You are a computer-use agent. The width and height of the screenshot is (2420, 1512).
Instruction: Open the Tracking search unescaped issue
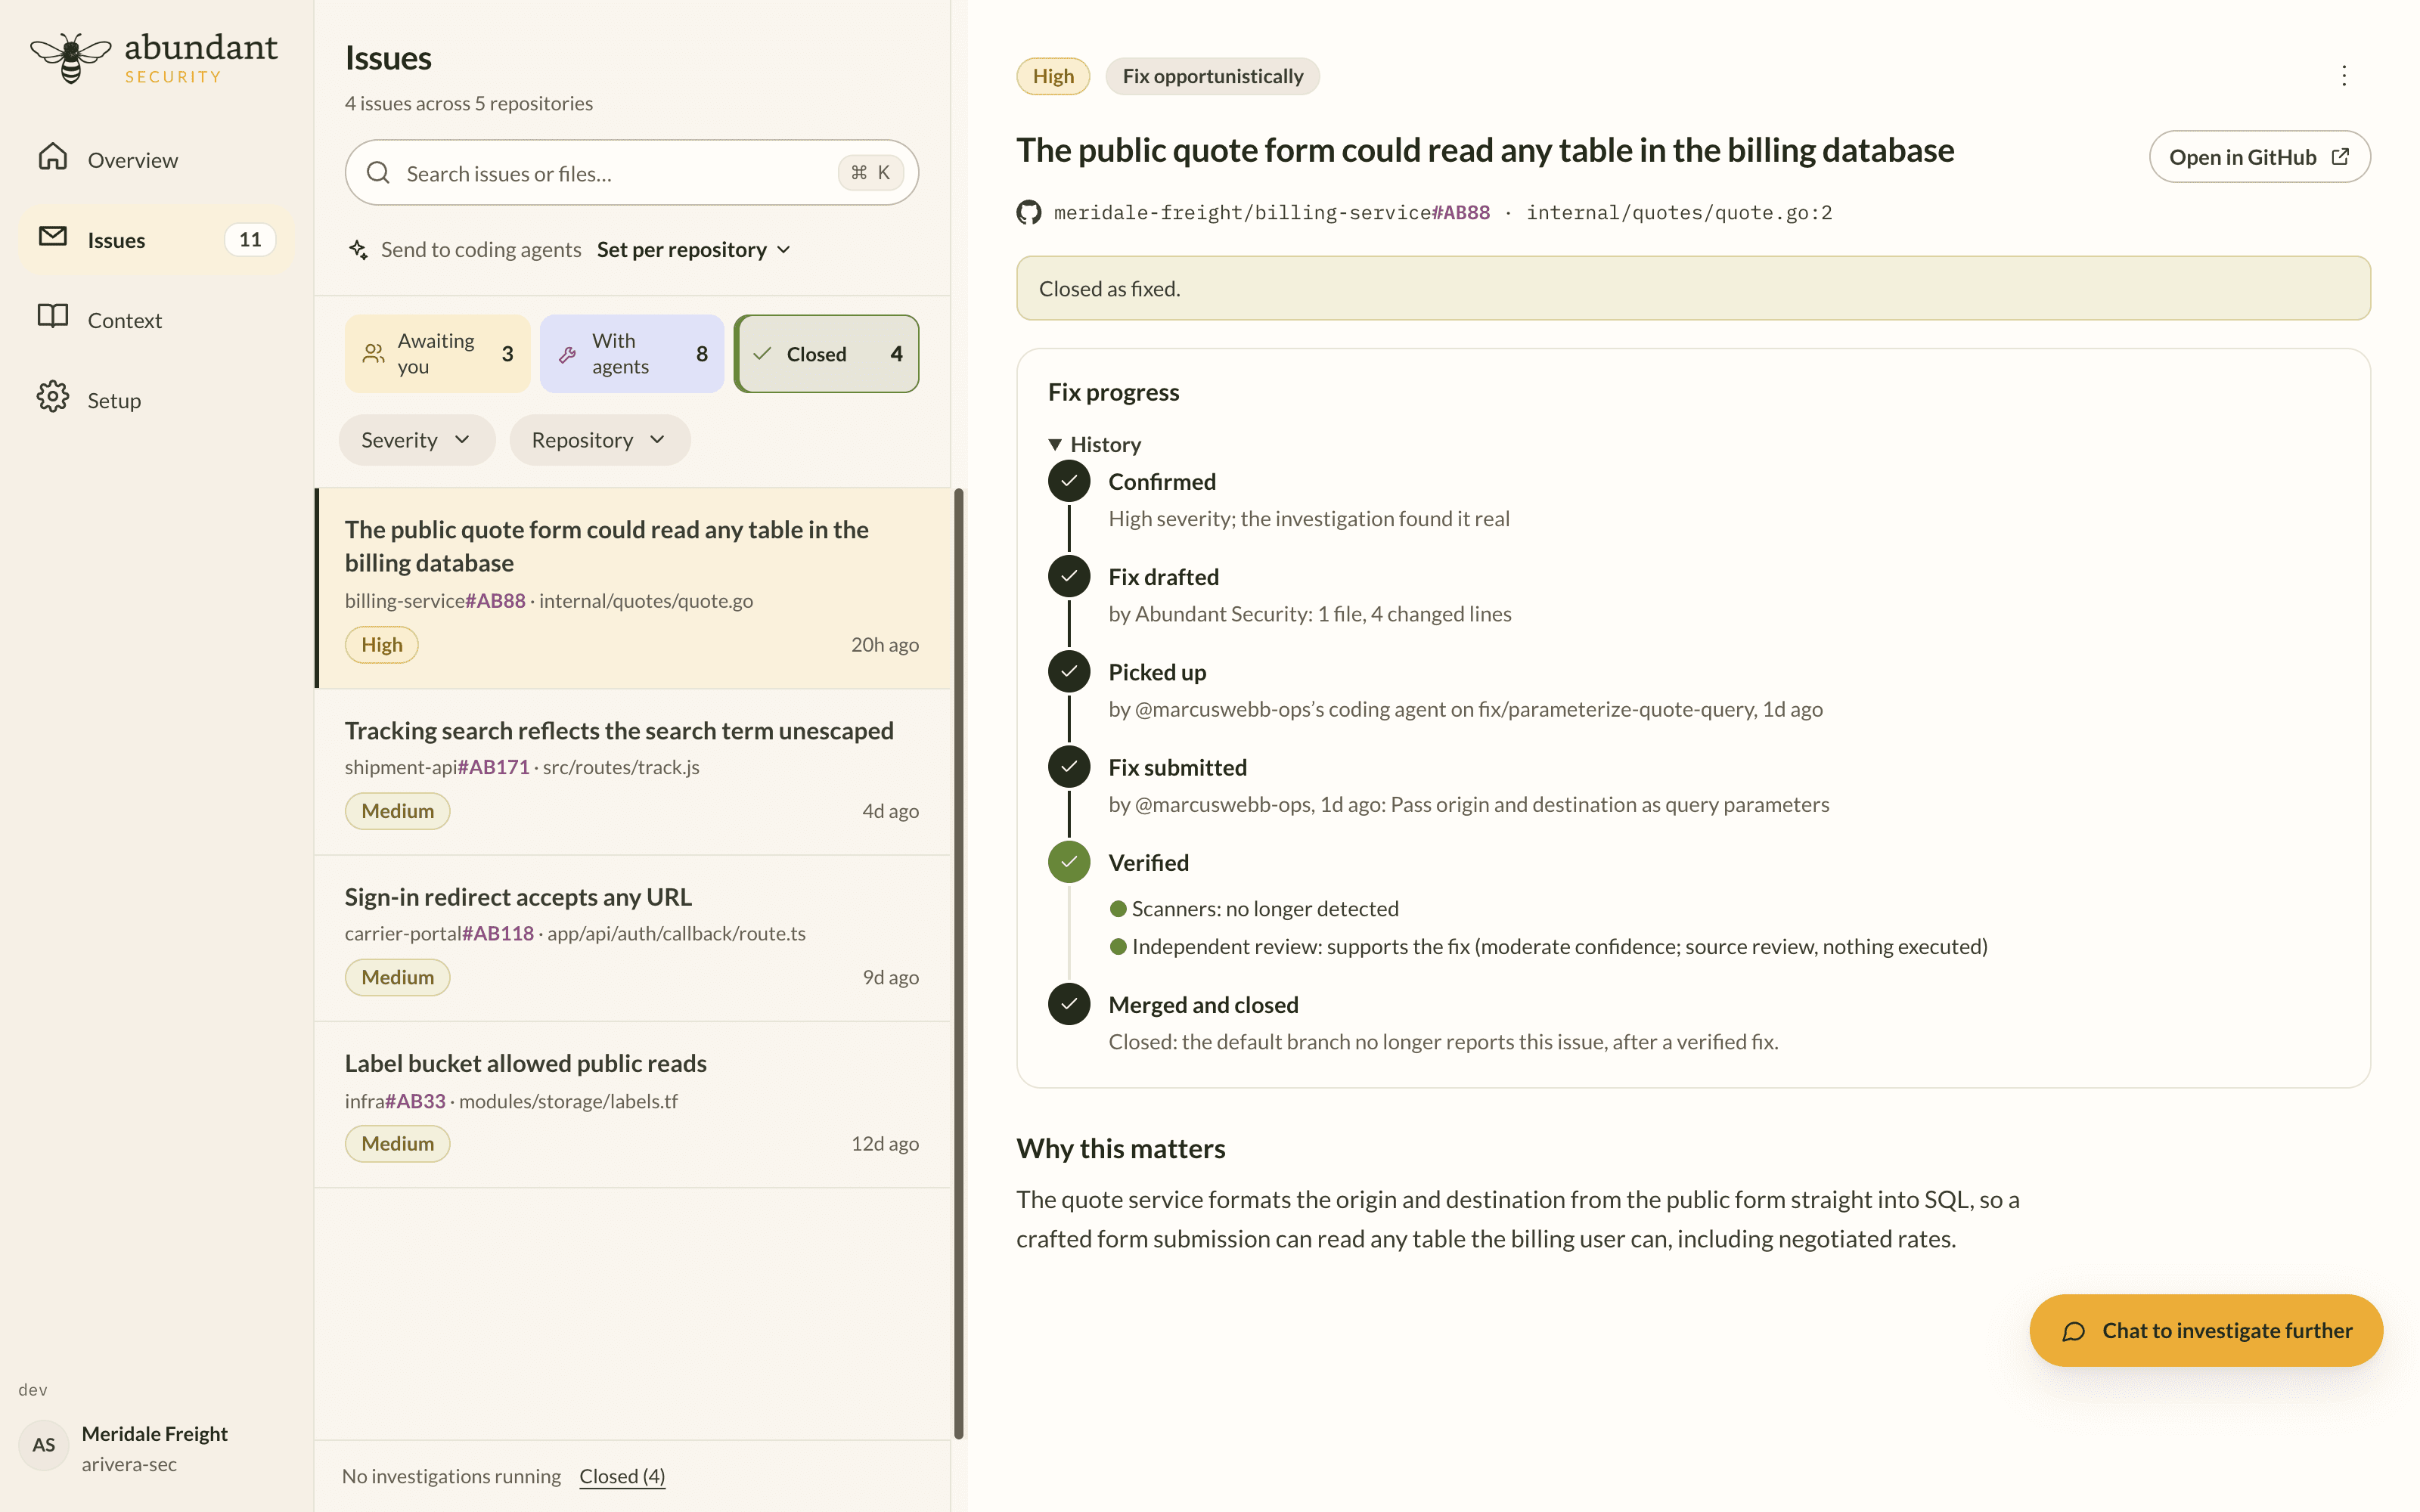[632, 771]
